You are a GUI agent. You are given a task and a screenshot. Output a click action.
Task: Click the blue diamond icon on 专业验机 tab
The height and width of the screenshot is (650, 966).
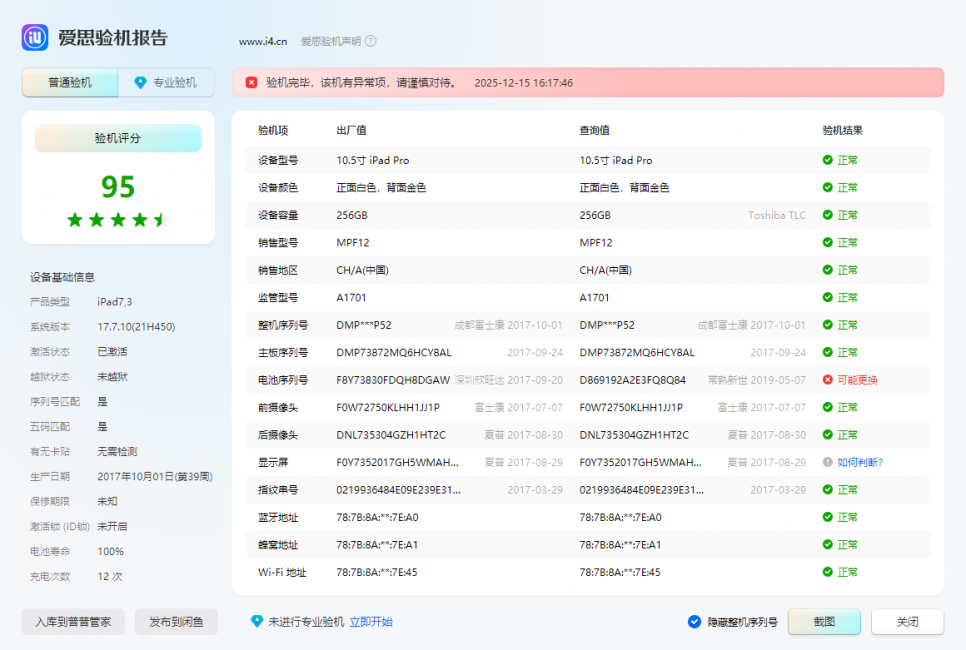pos(140,83)
